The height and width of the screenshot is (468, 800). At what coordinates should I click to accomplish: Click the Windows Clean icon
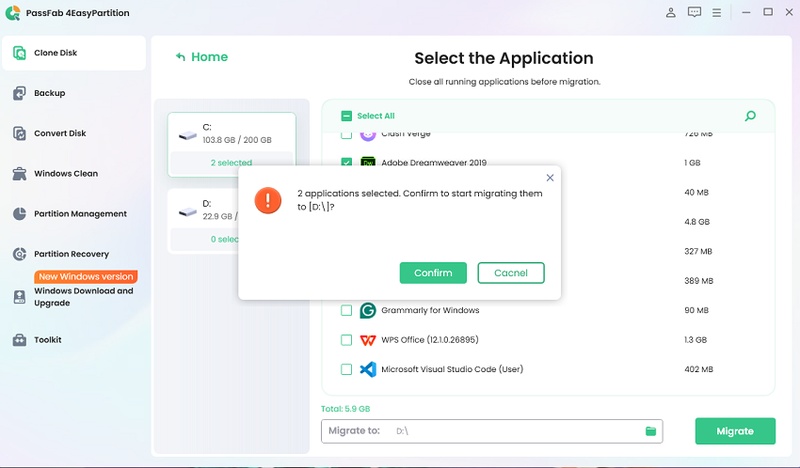pyautogui.click(x=19, y=174)
